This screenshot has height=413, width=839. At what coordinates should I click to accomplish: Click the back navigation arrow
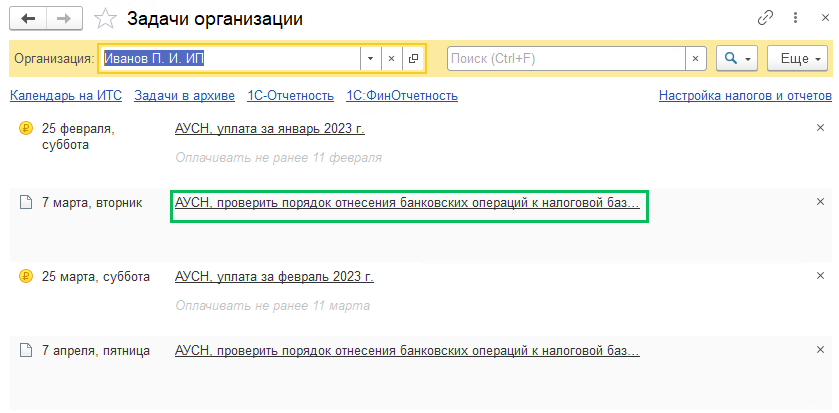click(x=27, y=19)
